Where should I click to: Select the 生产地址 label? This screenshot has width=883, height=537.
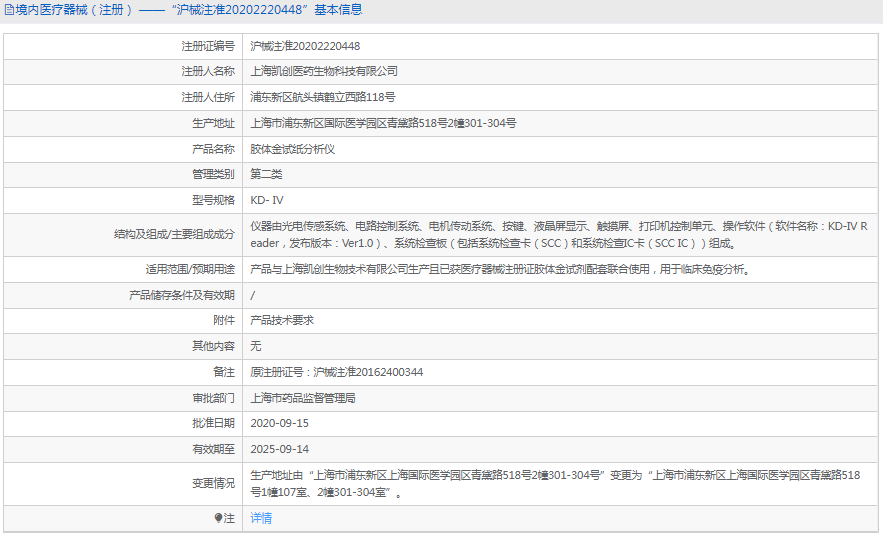click(x=213, y=123)
